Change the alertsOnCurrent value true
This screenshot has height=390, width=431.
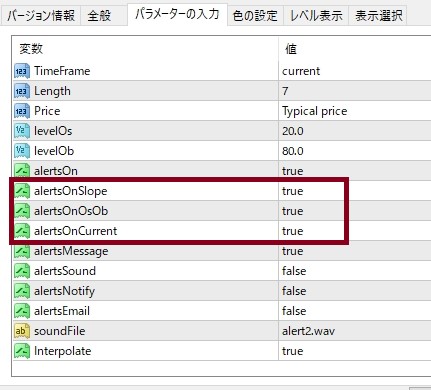(292, 231)
